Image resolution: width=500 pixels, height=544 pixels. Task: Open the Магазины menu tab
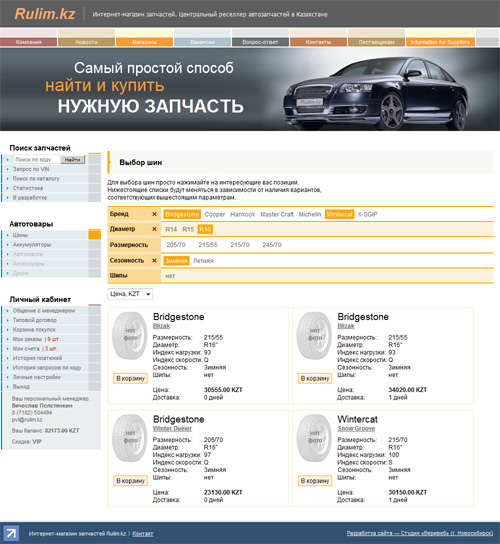click(144, 42)
